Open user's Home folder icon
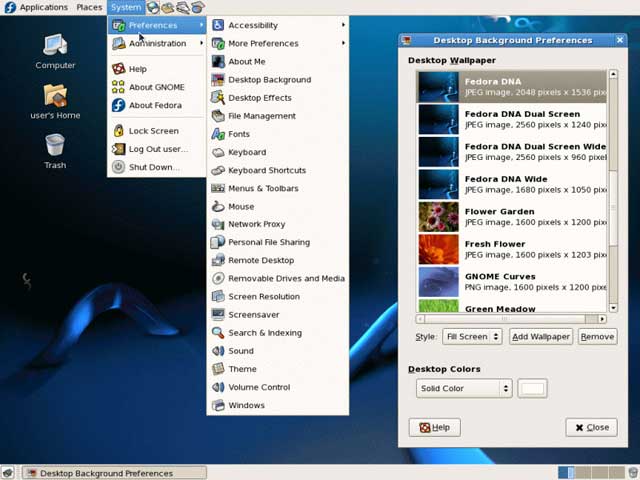This screenshot has width=640, height=480. [x=55, y=96]
